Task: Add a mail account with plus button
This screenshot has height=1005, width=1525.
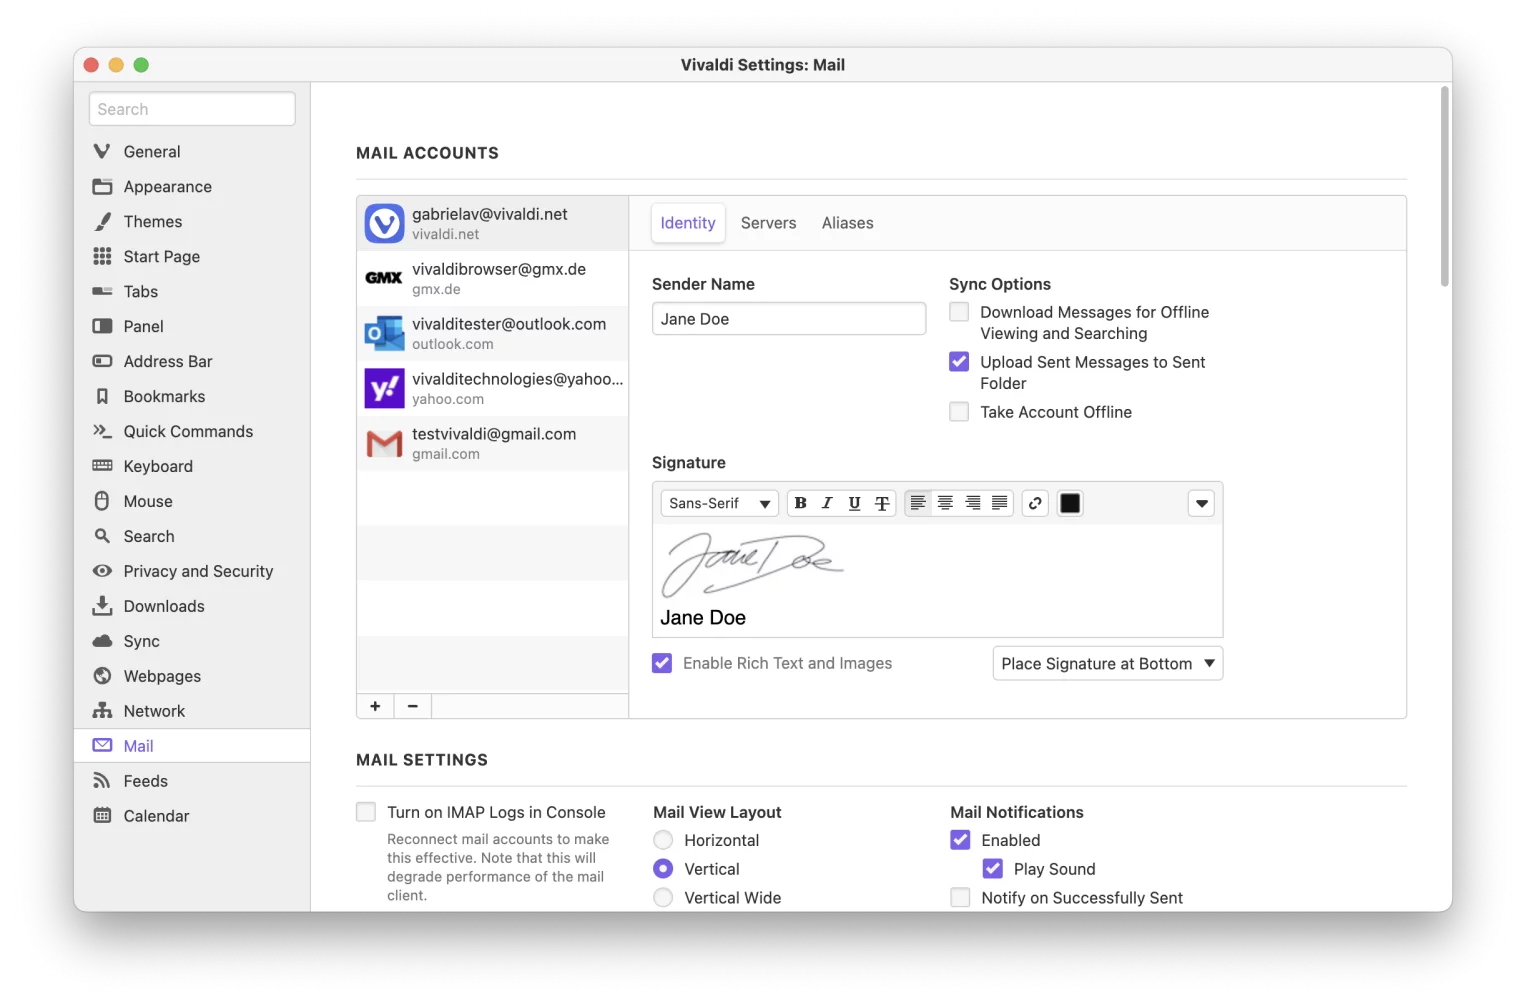Action: [x=375, y=706]
